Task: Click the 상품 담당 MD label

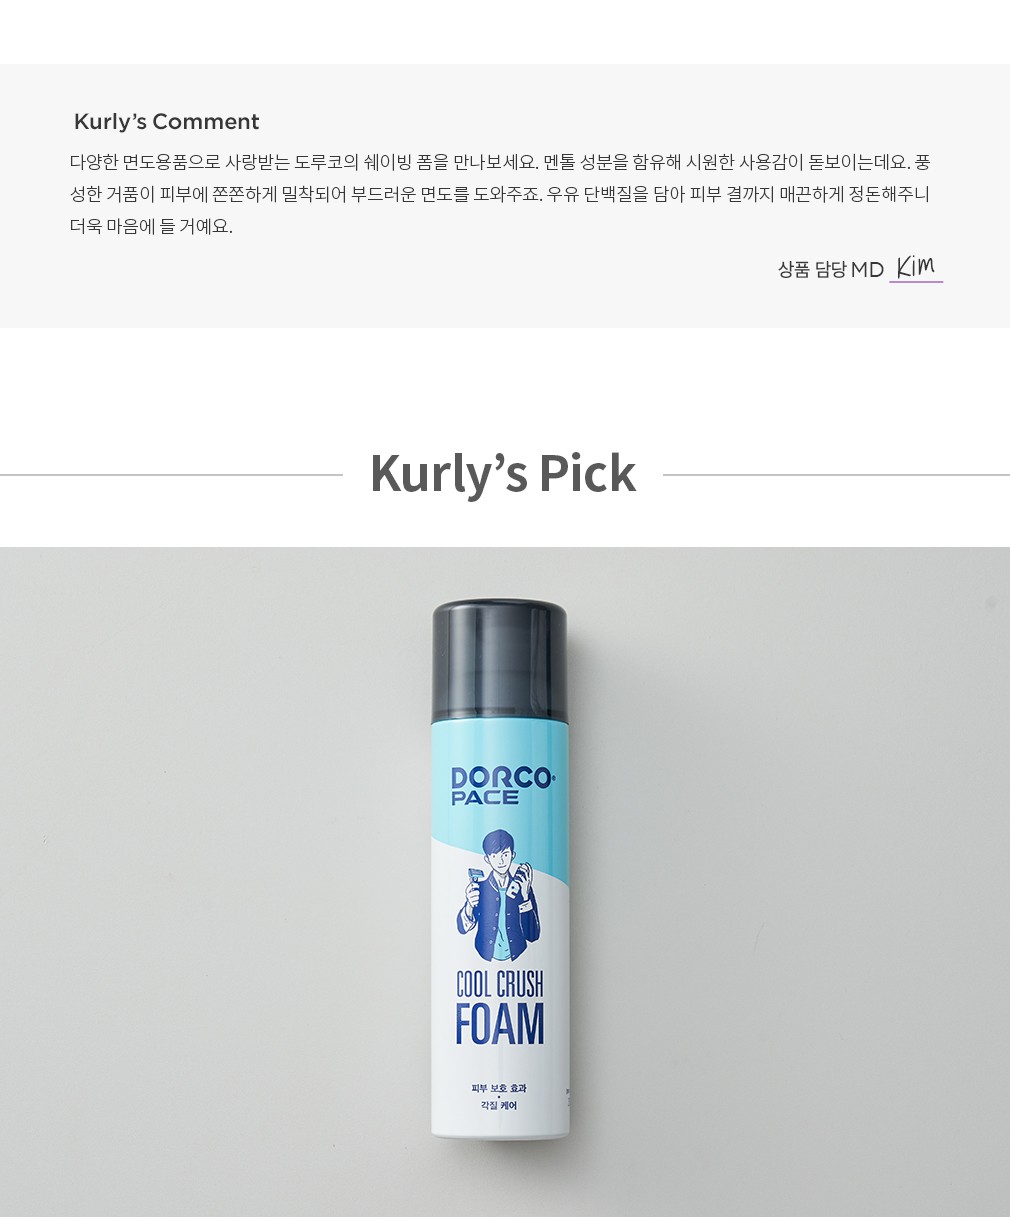Action: pyautogui.click(x=831, y=269)
